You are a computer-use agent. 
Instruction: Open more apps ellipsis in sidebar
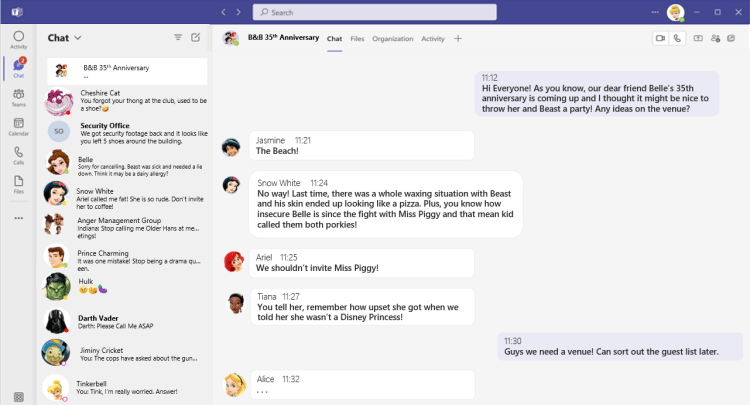coord(18,217)
